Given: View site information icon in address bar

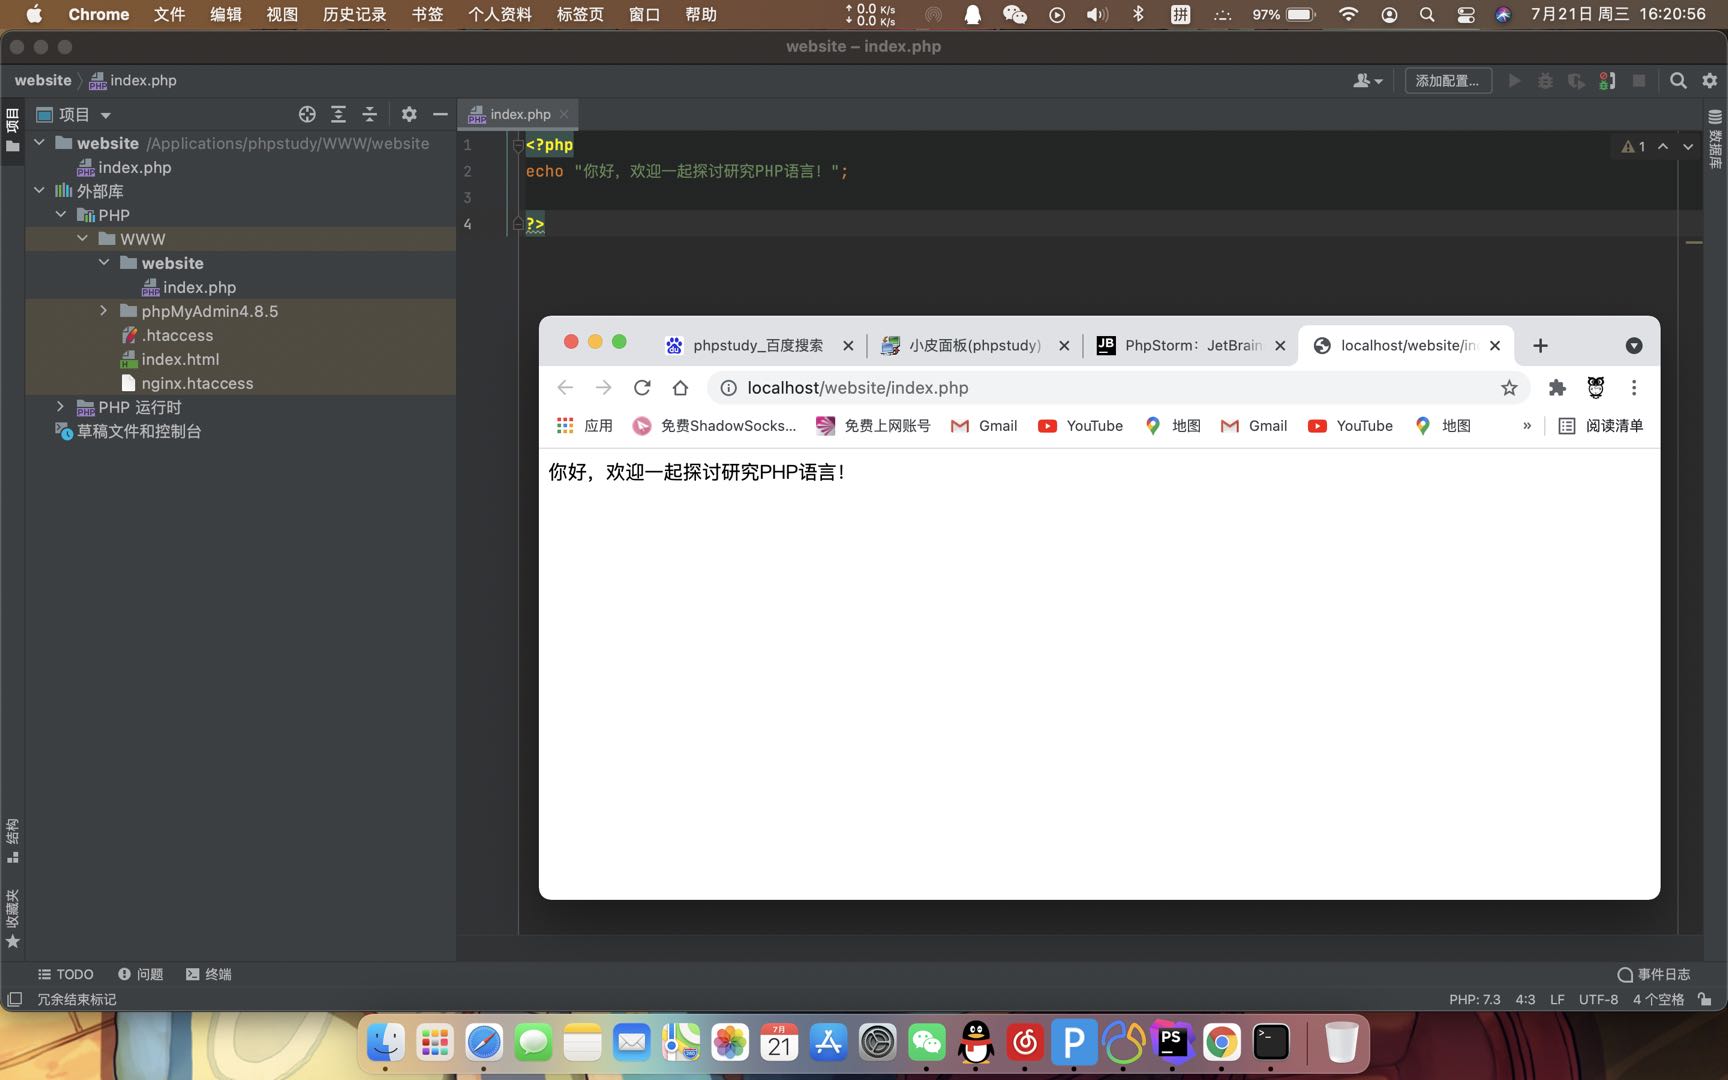Looking at the screenshot, I should [x=729, y=388].
